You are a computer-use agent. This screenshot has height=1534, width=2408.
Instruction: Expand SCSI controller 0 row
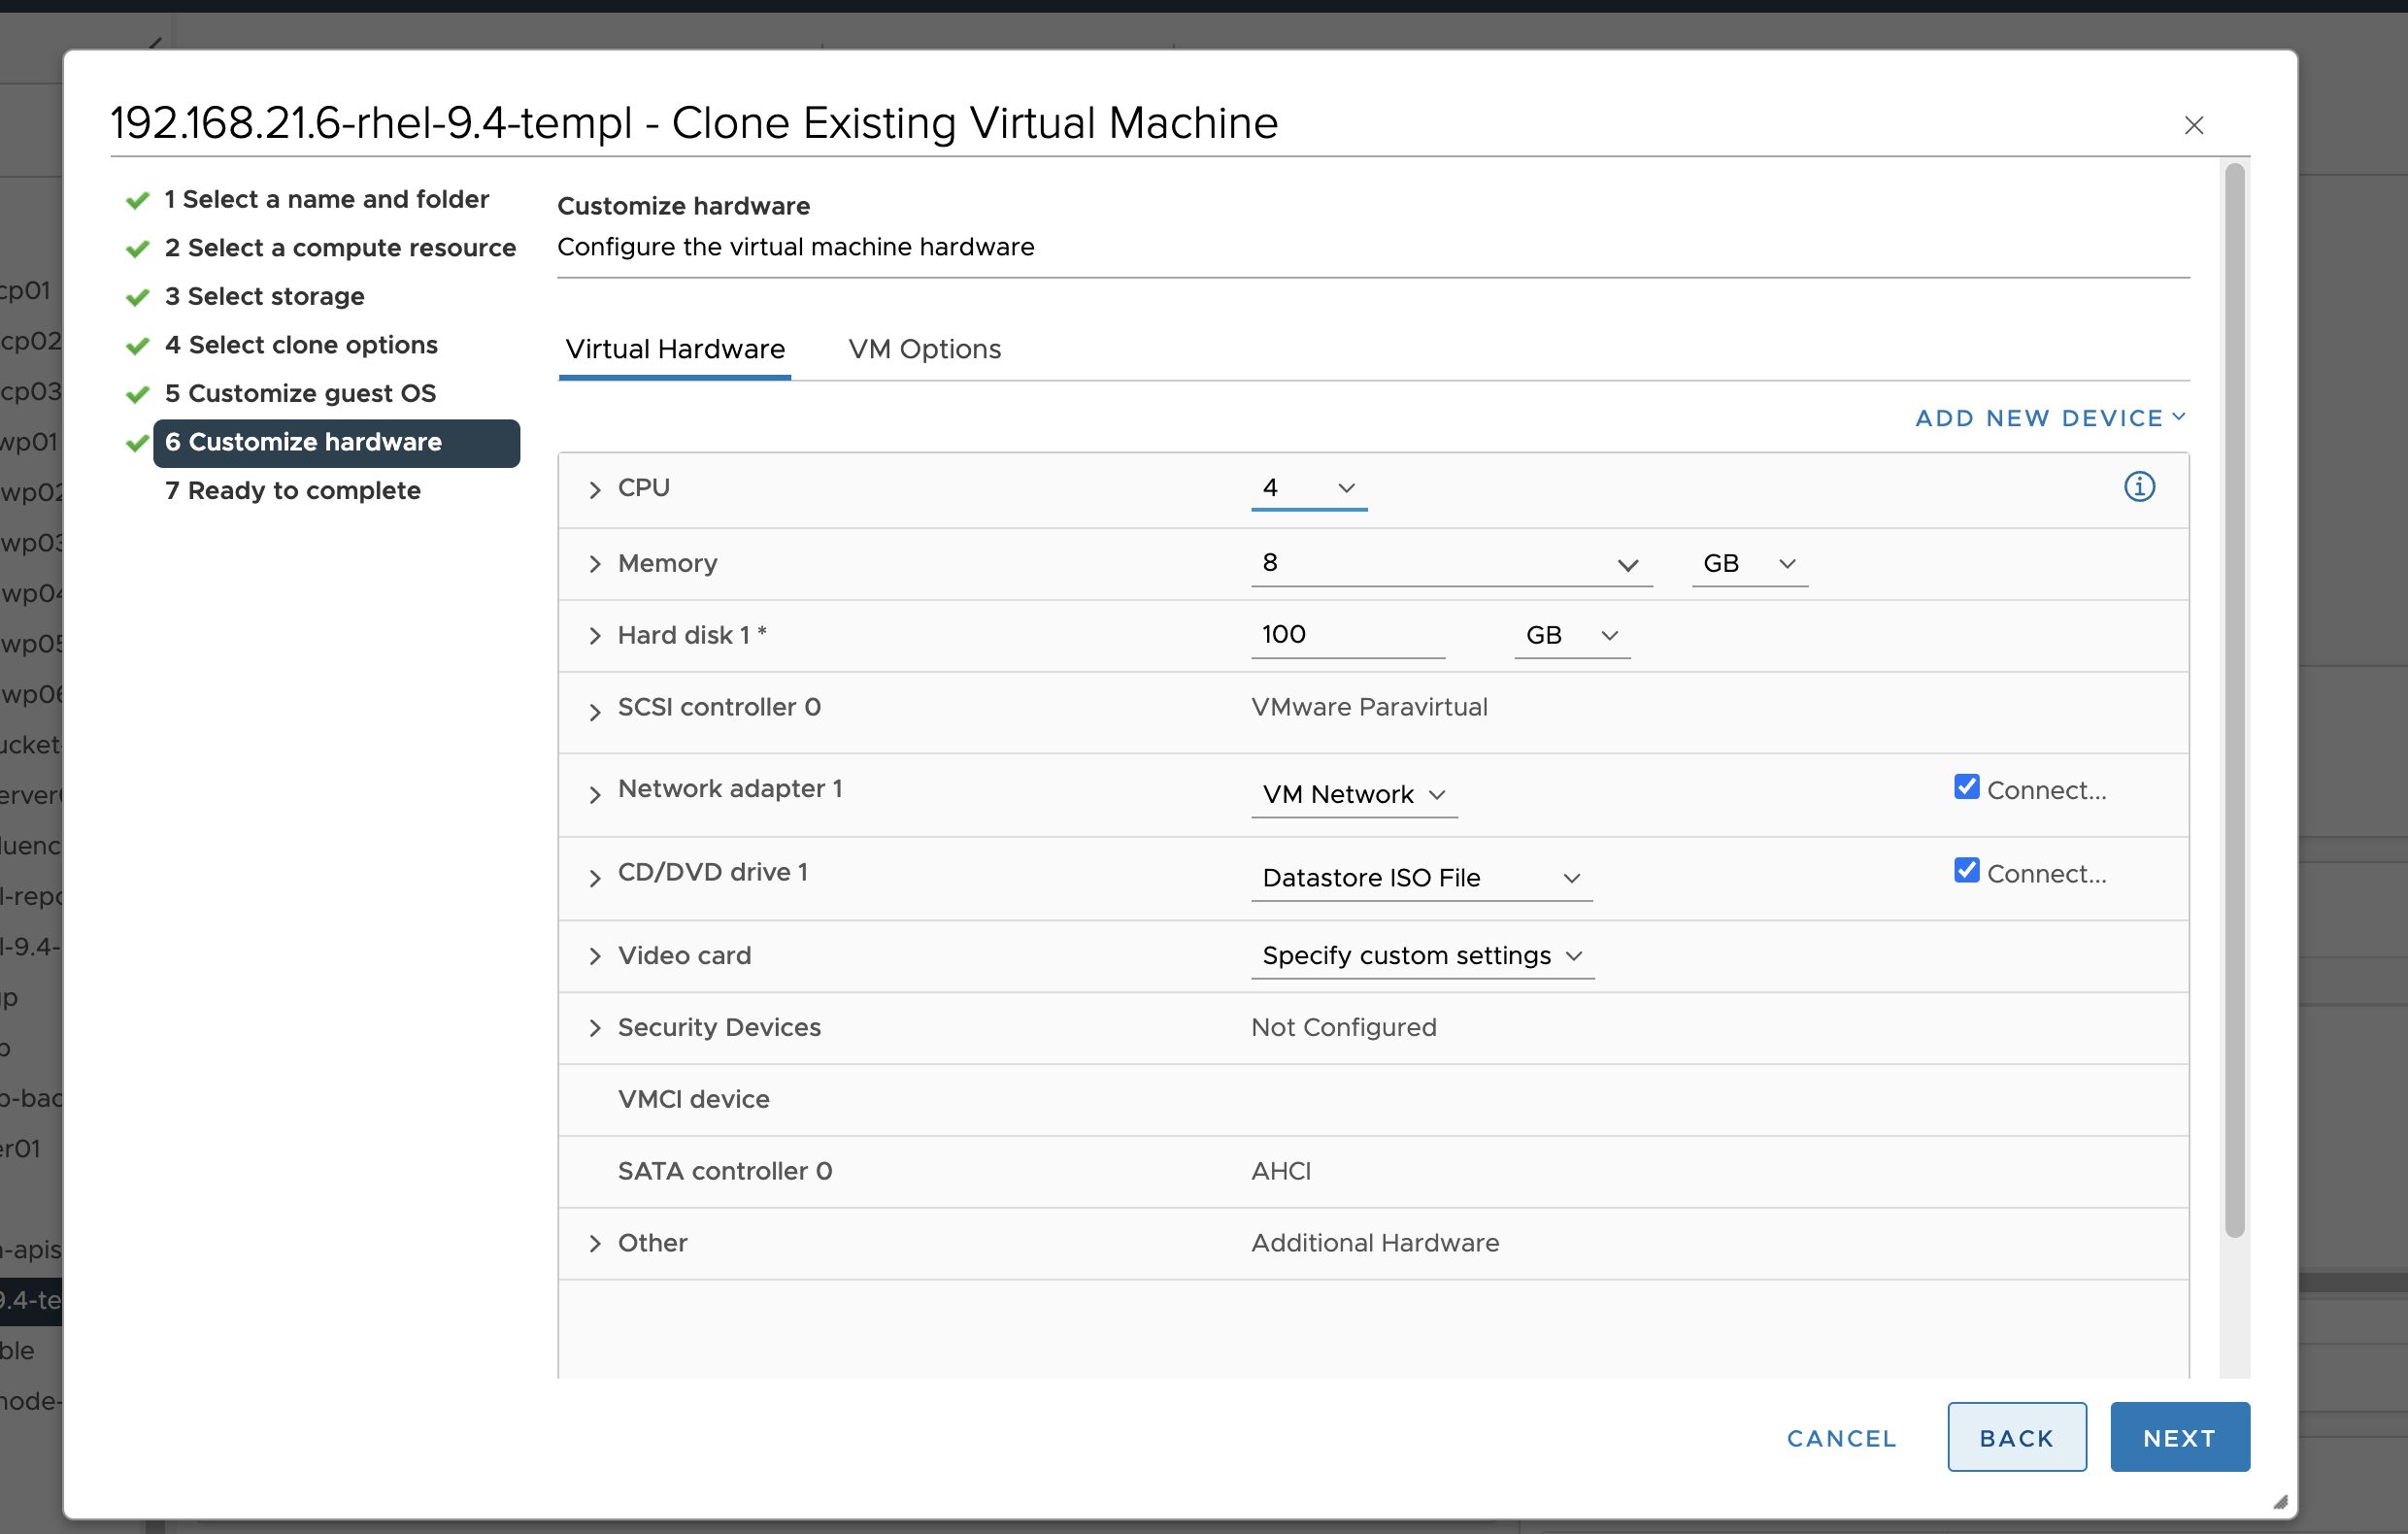[595, 711]
